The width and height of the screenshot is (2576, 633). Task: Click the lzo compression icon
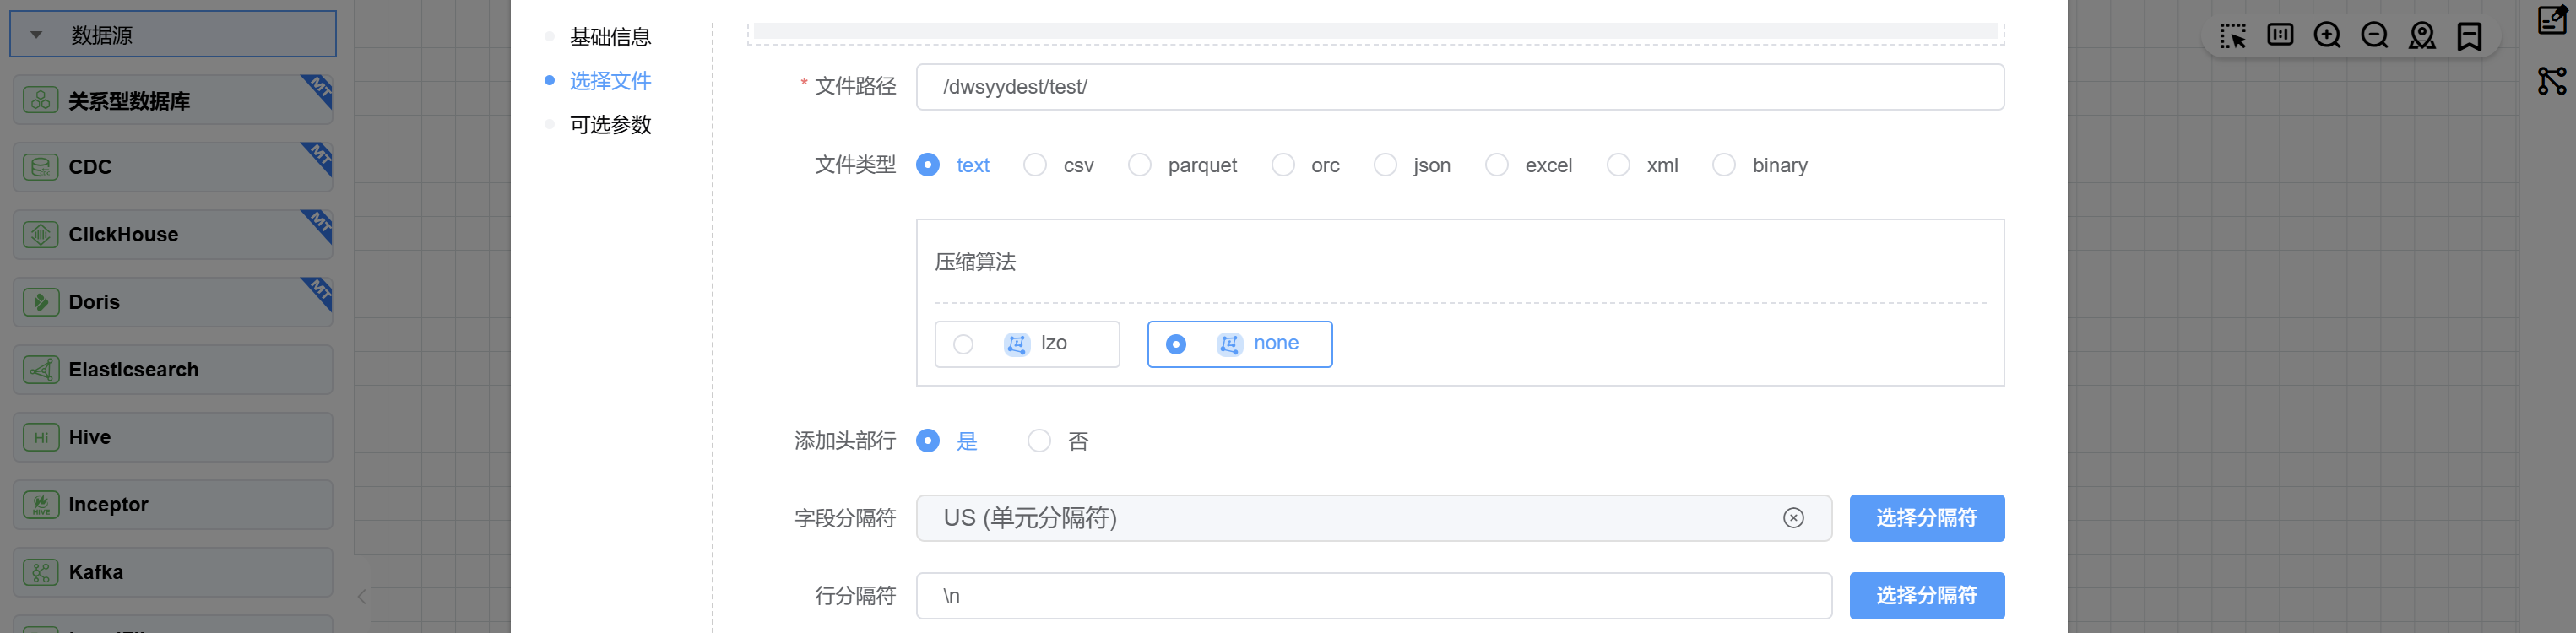pyautogui.click(x=1017, y=344)
